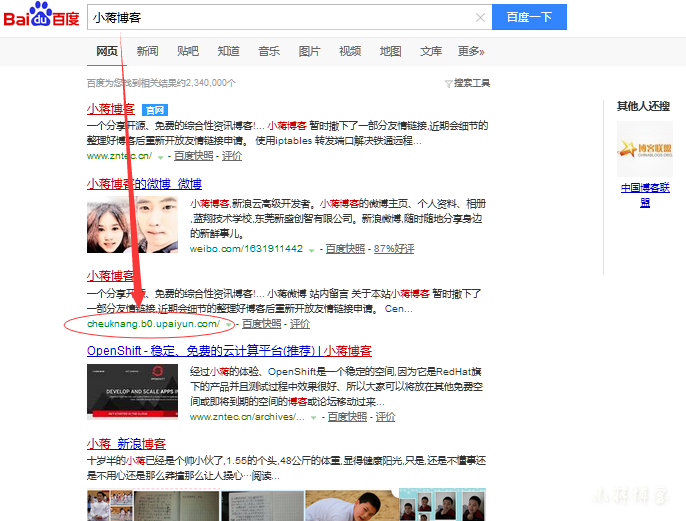Go to the 知道 tab
Image resolution: width=686 pixels, height=521 pixels.
[228, 52]
